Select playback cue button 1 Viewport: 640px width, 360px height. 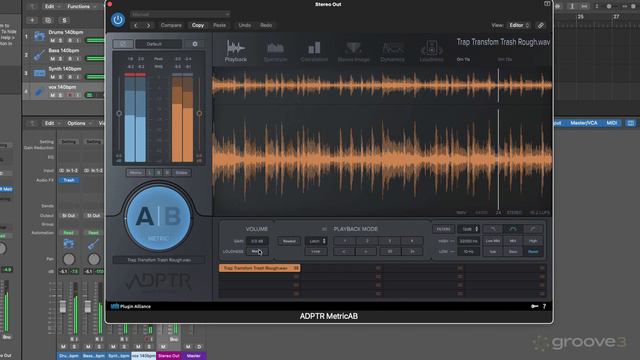click(x=344, y=241)
